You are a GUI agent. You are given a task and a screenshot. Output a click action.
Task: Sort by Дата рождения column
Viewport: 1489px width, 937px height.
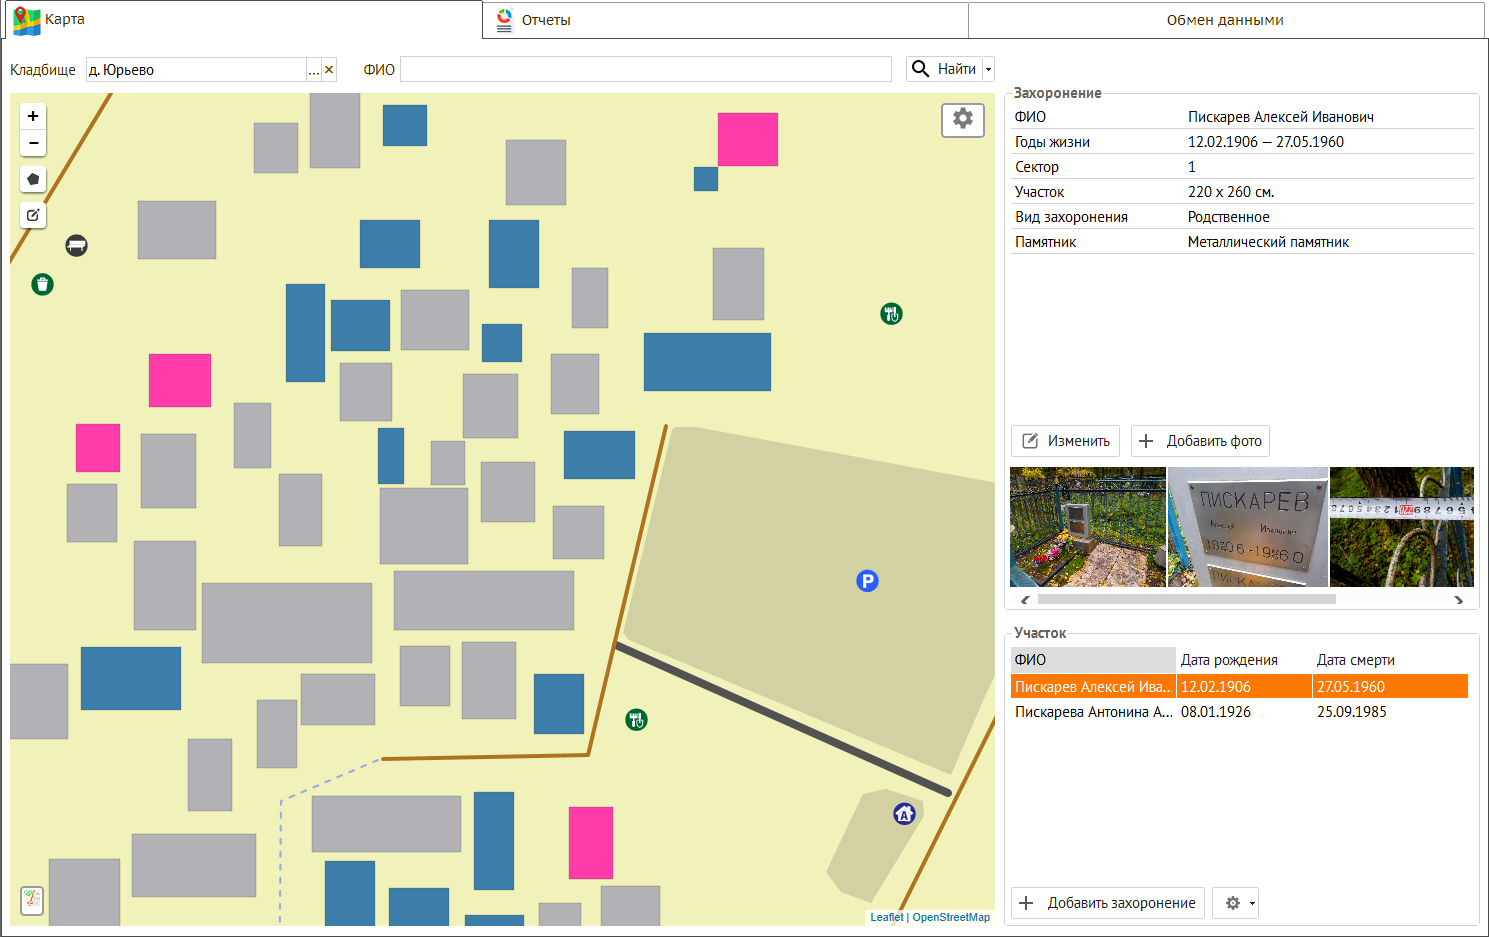[1244, 660]
